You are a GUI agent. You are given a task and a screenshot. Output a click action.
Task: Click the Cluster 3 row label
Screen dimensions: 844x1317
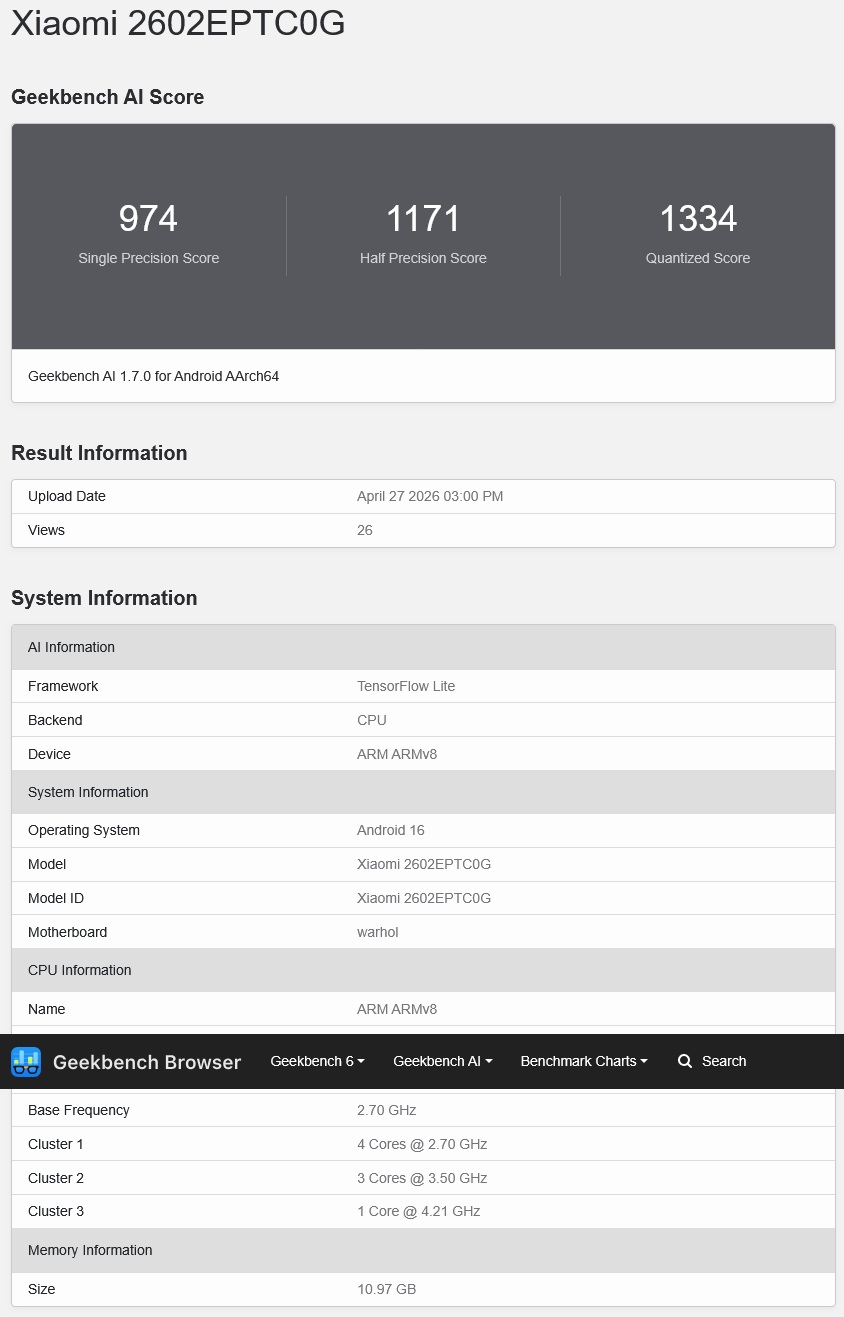(x=56, y=1211)
